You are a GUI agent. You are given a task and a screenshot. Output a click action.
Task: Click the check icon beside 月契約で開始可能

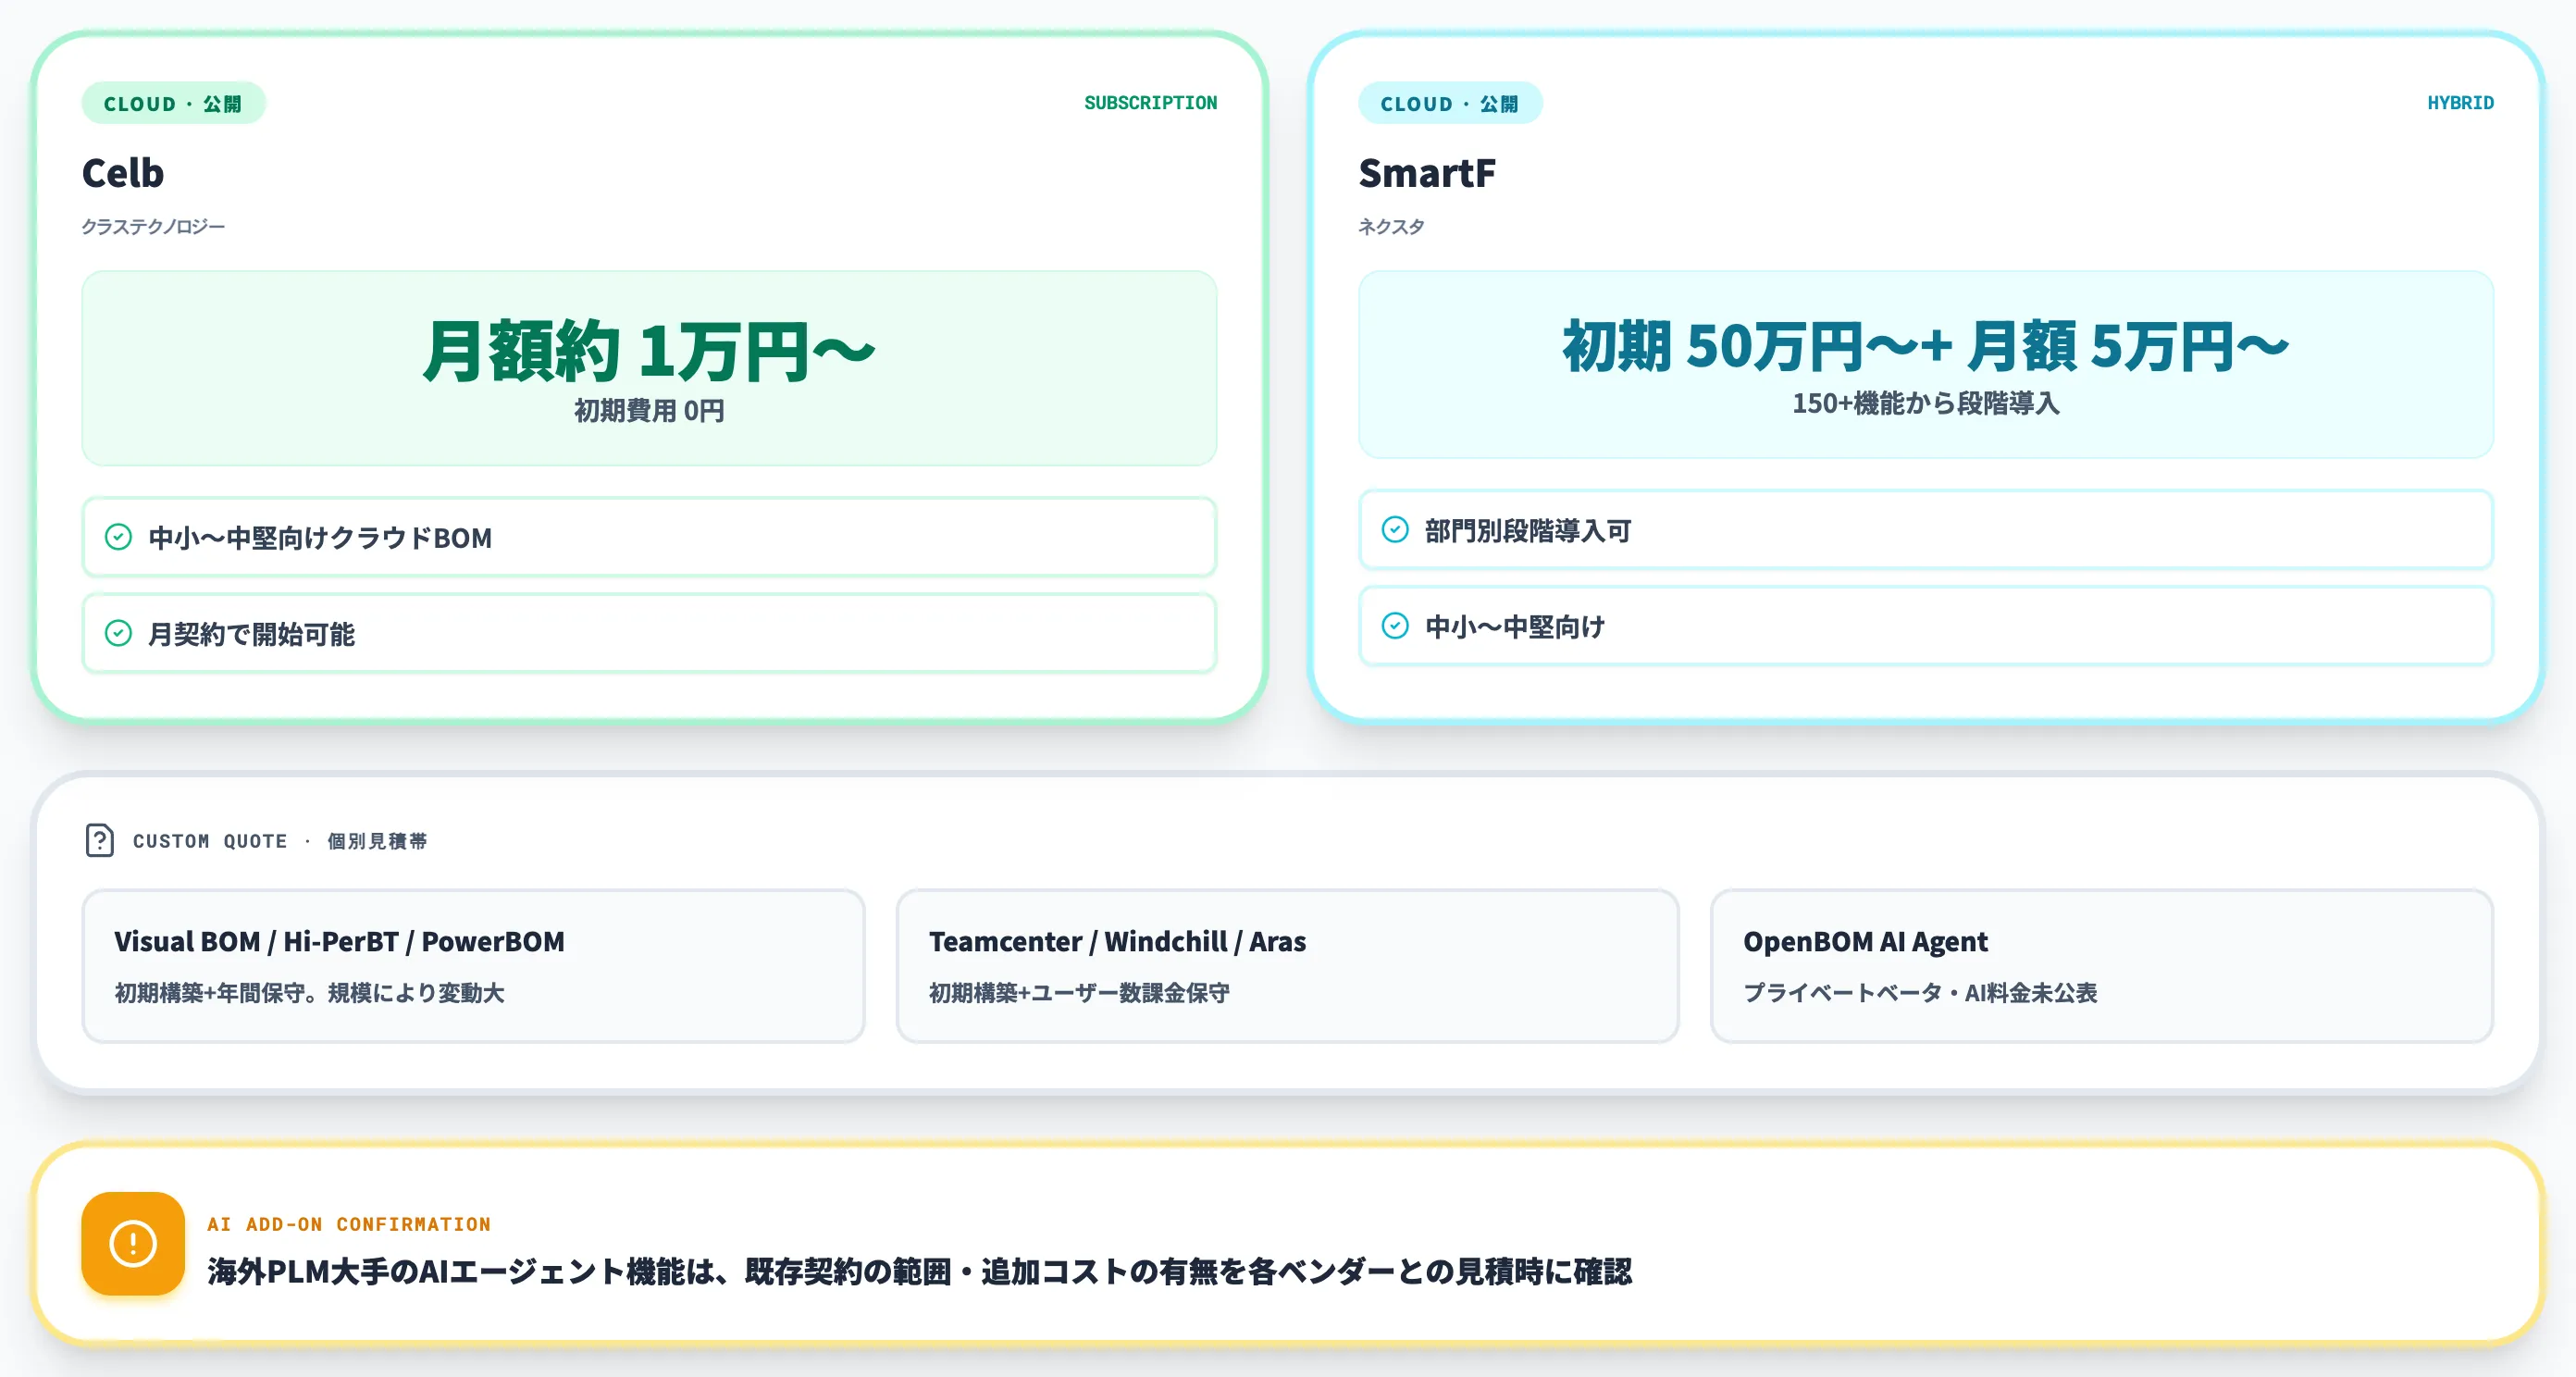[x=118, y=633]
